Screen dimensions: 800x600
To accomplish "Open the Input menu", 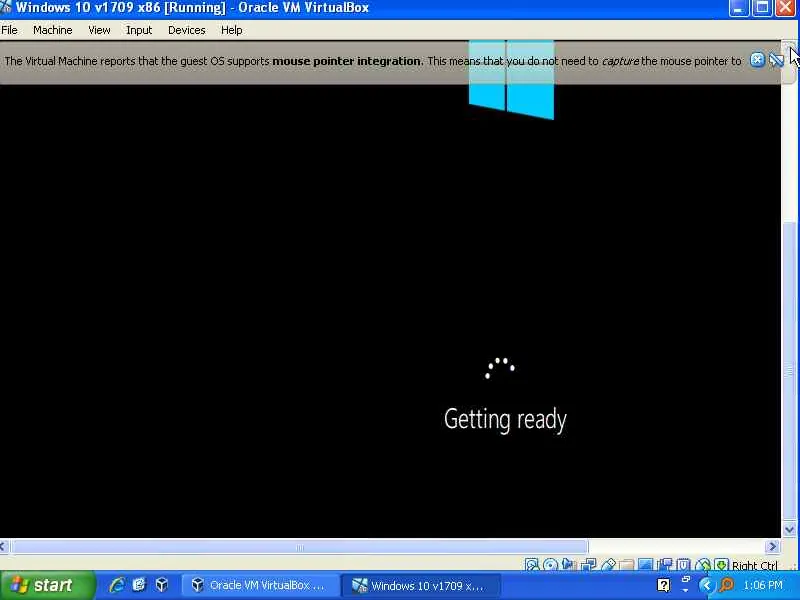I will [x=139, y=31].
